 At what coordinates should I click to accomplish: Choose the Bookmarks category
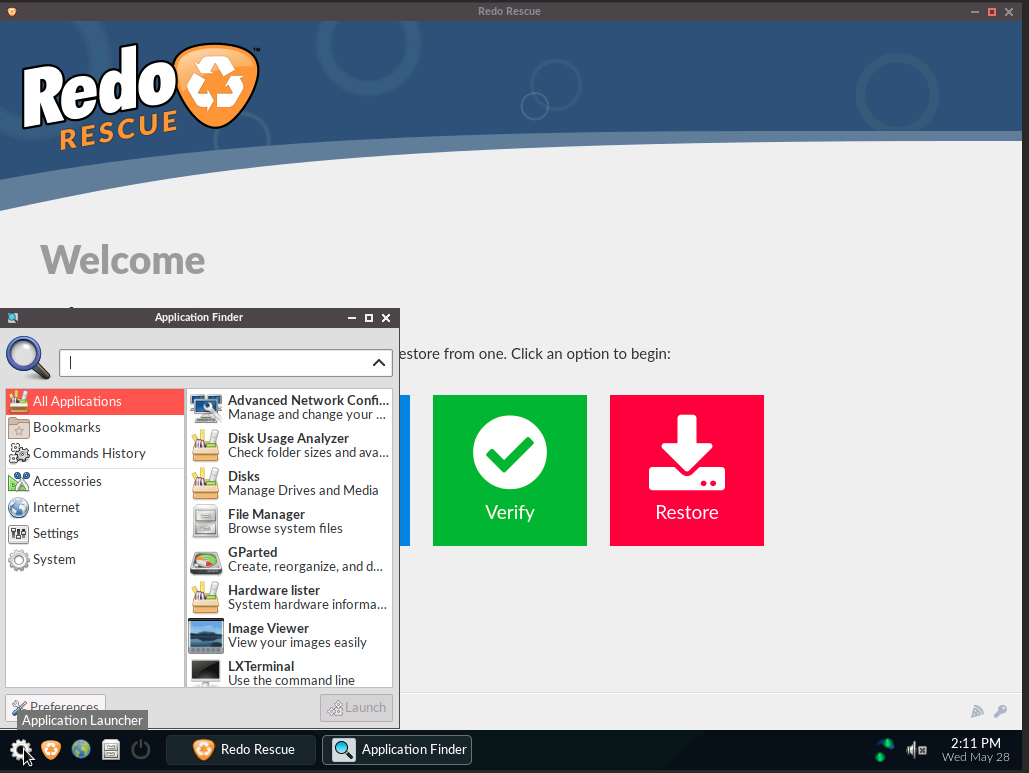click(95, 428)
